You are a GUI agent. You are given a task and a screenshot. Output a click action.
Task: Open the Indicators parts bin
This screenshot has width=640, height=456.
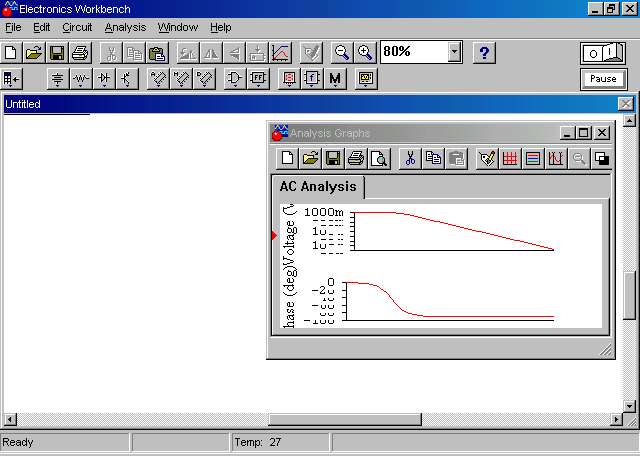(289, 78)
